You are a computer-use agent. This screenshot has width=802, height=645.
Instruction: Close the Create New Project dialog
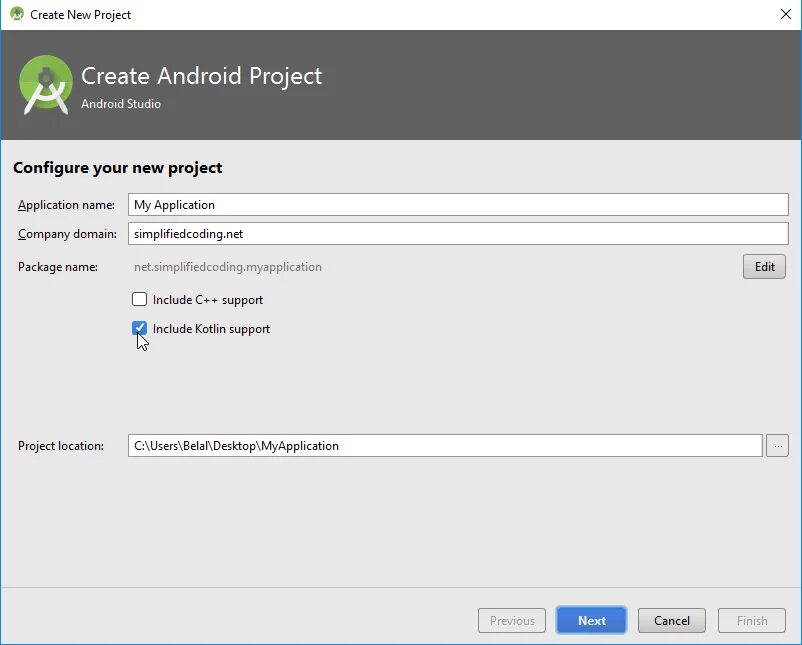point(786,14)
